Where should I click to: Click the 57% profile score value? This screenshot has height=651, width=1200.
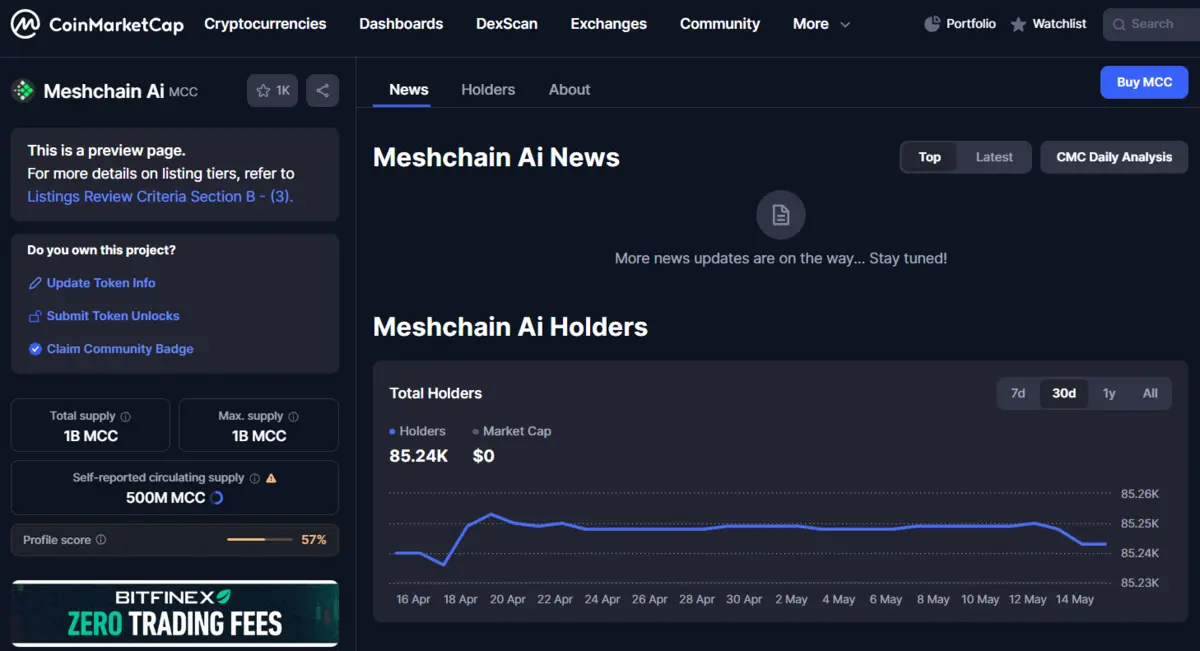(x=314, y=540)
